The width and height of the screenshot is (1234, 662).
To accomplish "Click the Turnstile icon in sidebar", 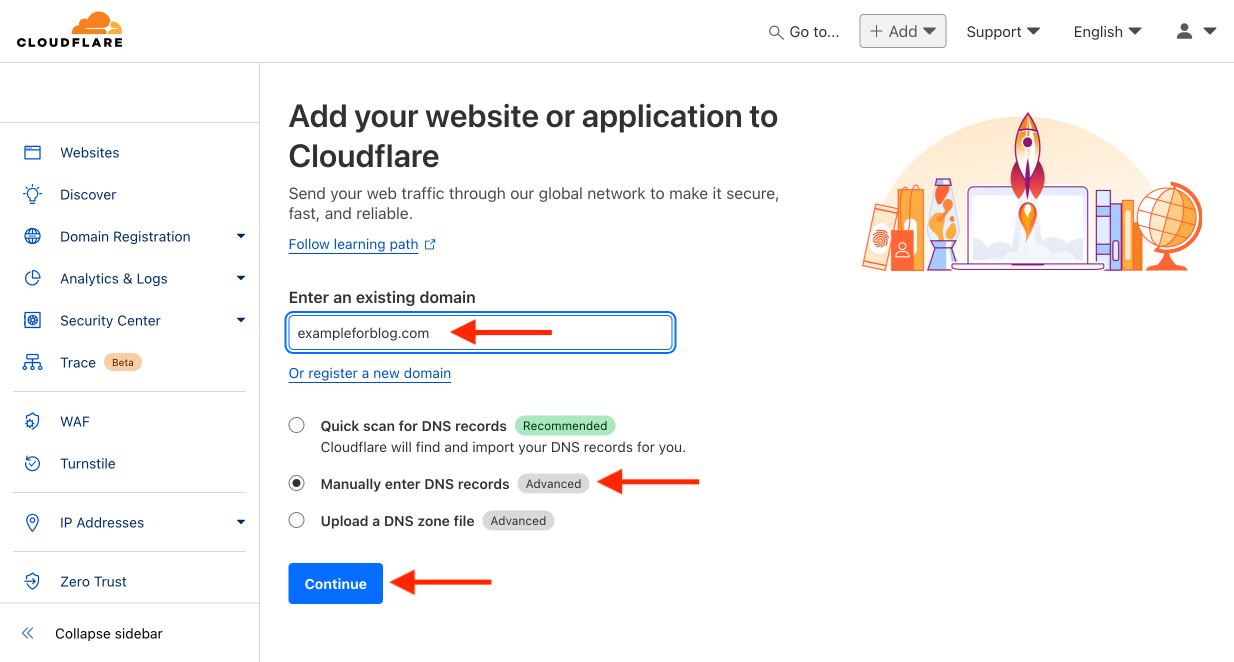I will pos(33,464).
